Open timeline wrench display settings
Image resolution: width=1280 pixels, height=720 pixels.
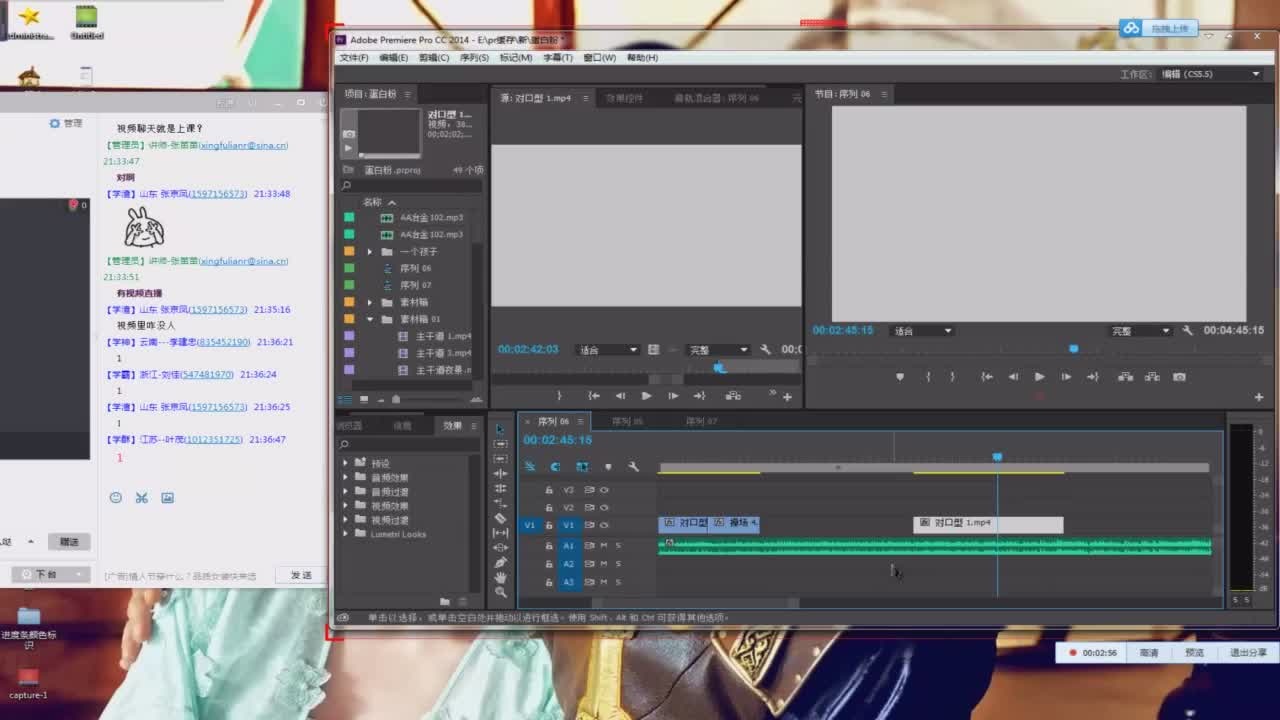(x=633, y=467)
